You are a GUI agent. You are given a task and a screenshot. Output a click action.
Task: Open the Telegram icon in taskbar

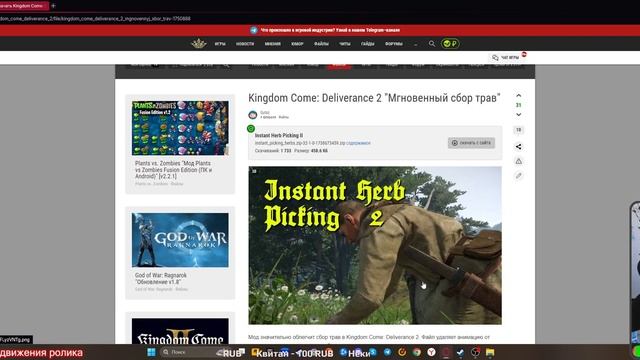[387, 352]
